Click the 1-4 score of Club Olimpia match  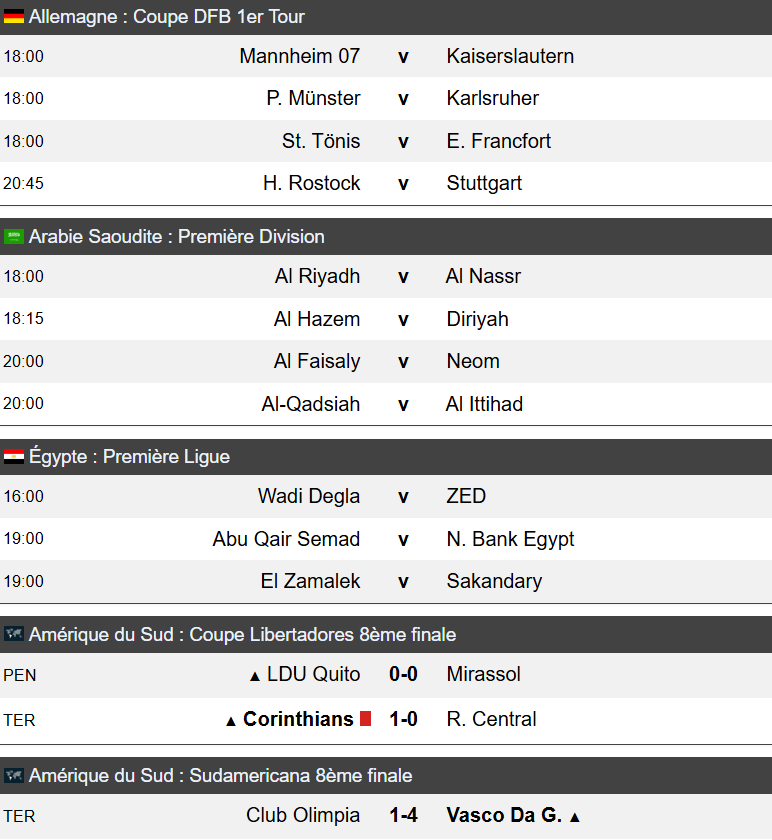(403, 815)
